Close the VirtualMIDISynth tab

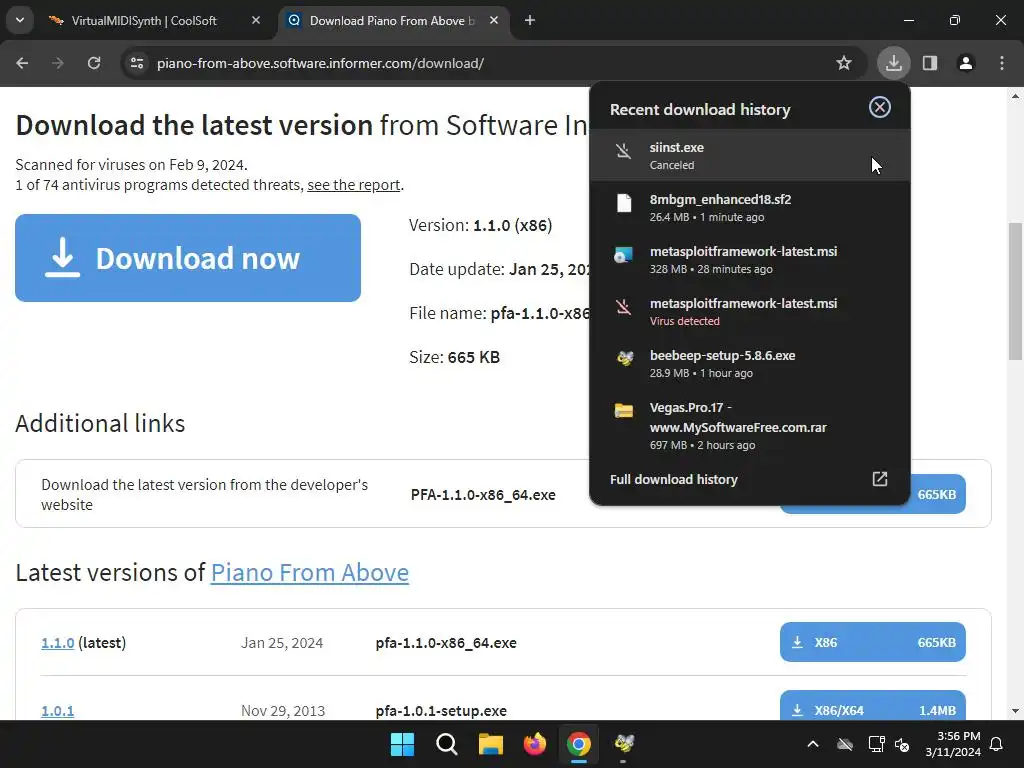[256, 21]
